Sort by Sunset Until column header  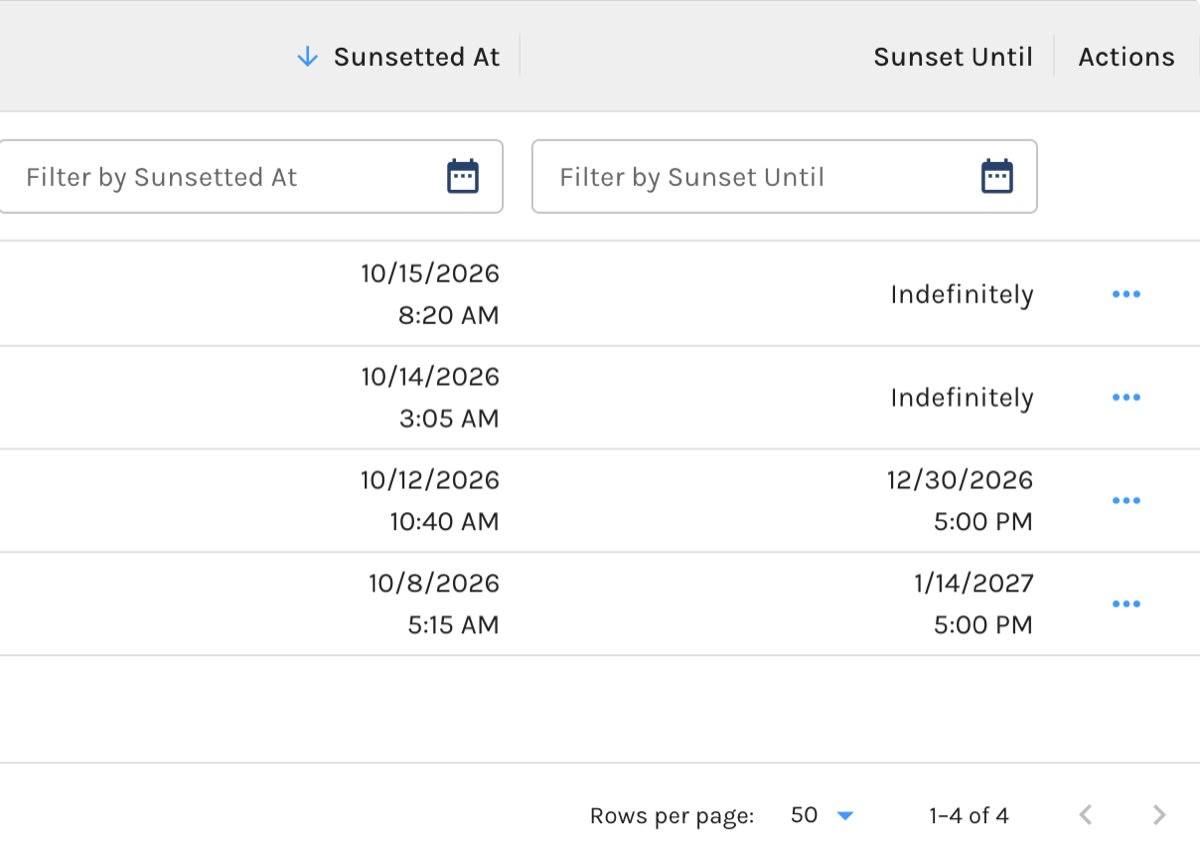(953, 57)
